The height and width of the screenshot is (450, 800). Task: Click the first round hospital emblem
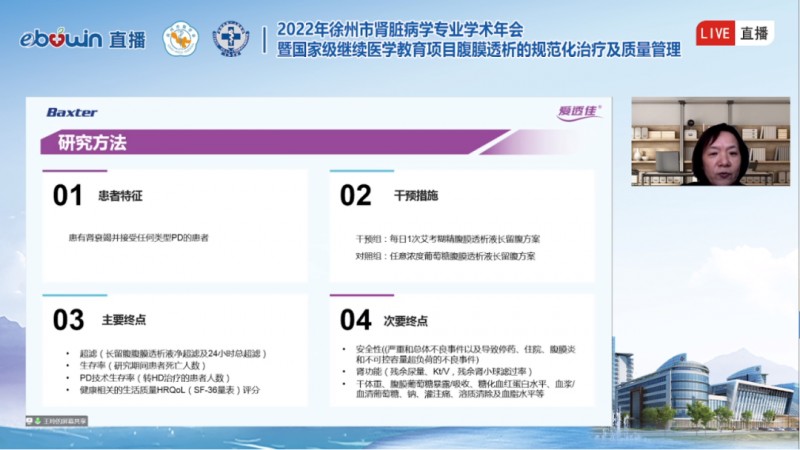pyautogui.click(x=181, y=38)
